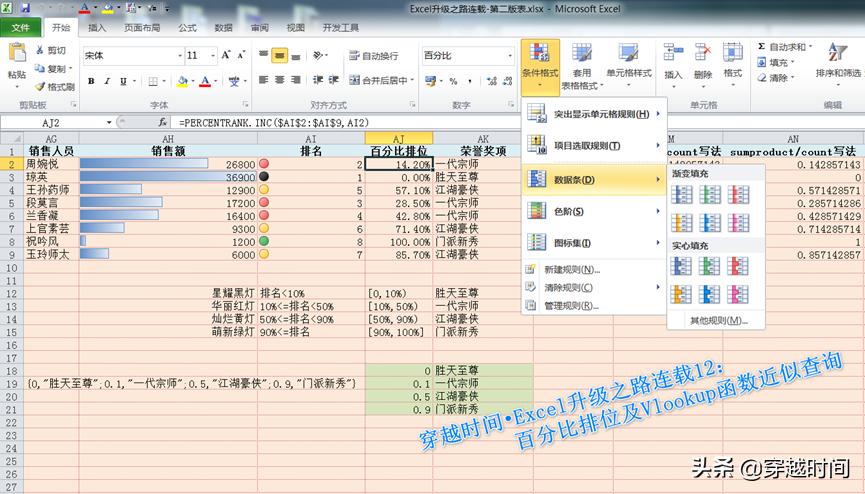
Task: Switch to the Page Layout (页面布局) tab
Action: 142,28
